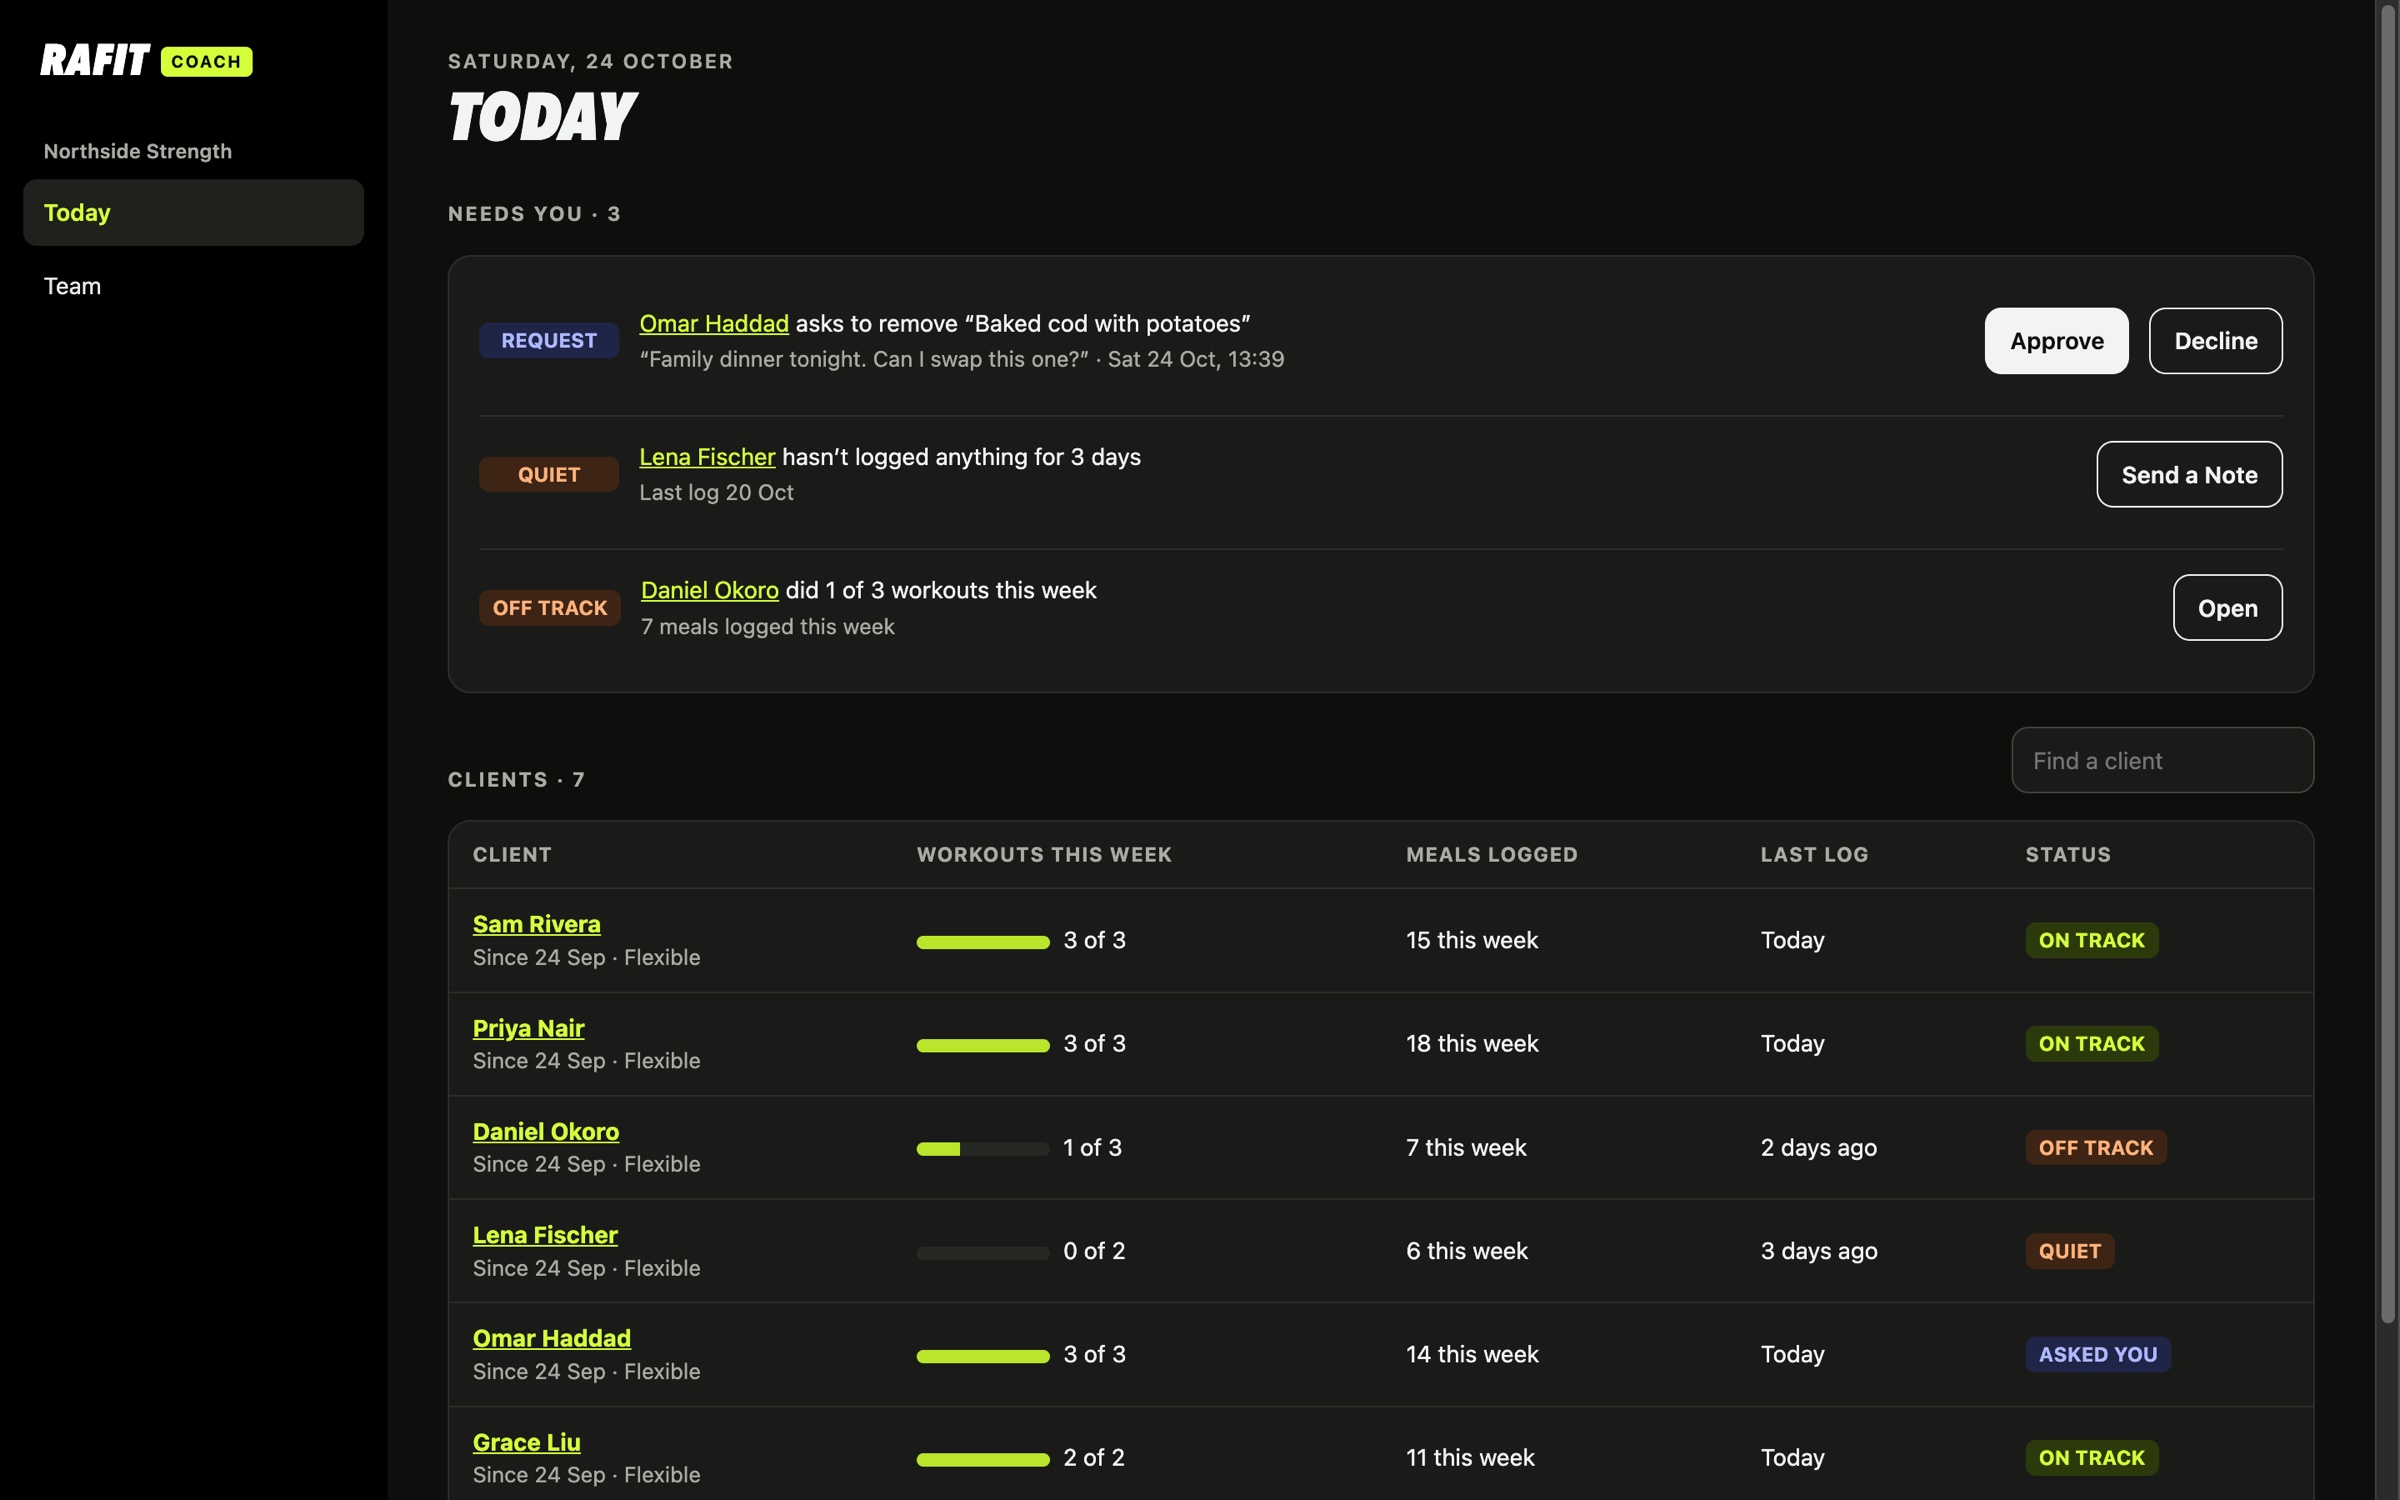Click Grace Liu's ON TRACK status badge

click(2091, 1457)
